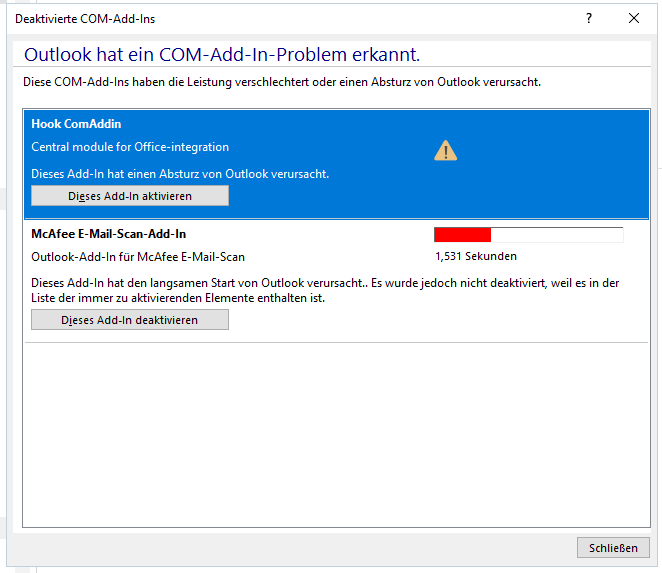Image resolution: width=662 pixels, height=573 pixels.
Task: Open dialog help via question mark
Action: (589, 18)
